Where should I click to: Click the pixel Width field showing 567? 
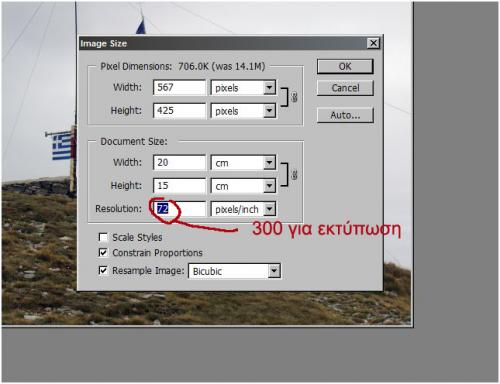[180, 88]
